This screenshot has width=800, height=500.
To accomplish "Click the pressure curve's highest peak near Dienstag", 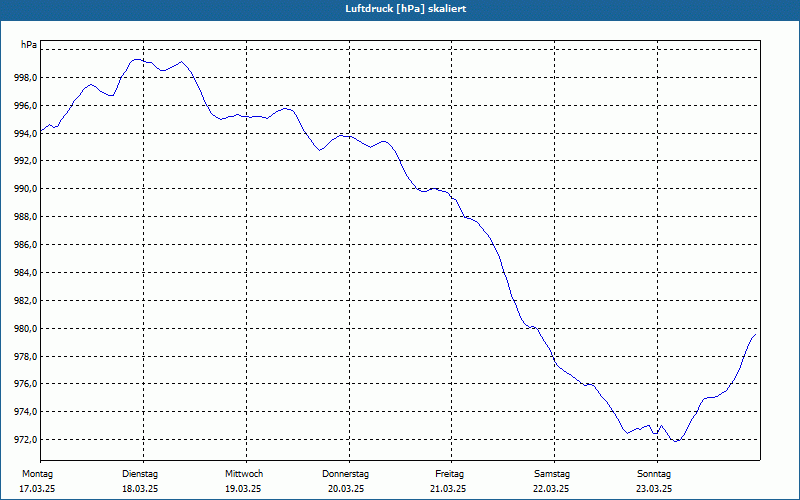I will [136, 60].
